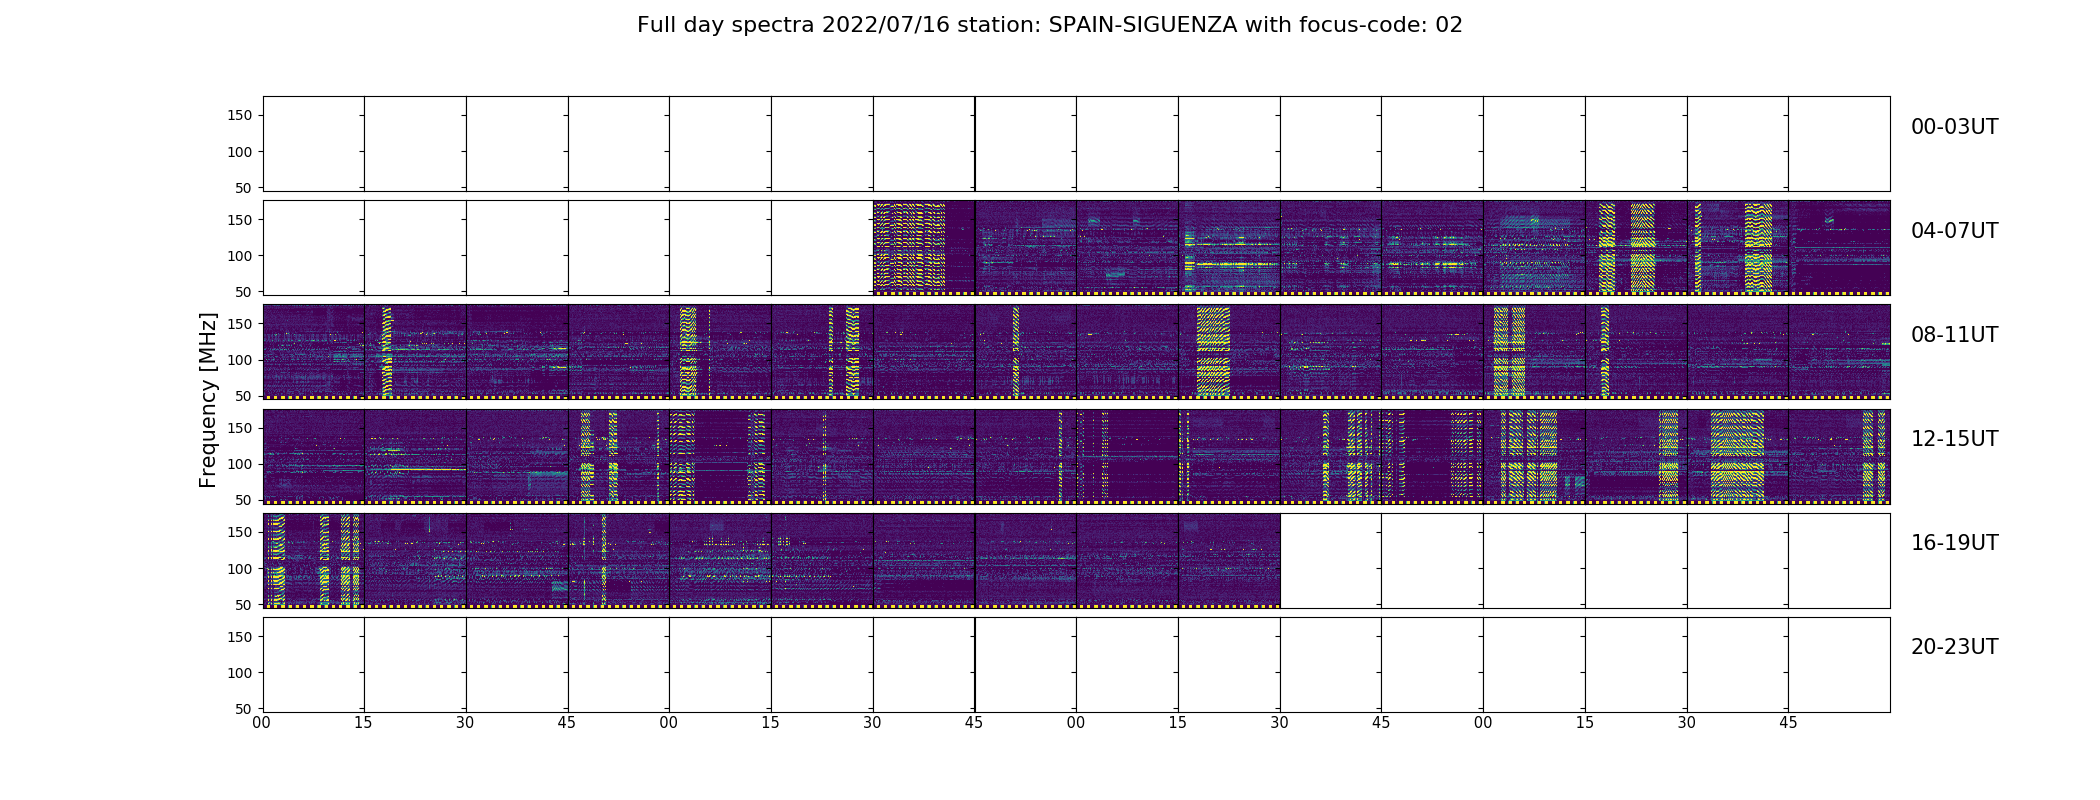Select the 00-03UT row label

(x=1954, y=127)
